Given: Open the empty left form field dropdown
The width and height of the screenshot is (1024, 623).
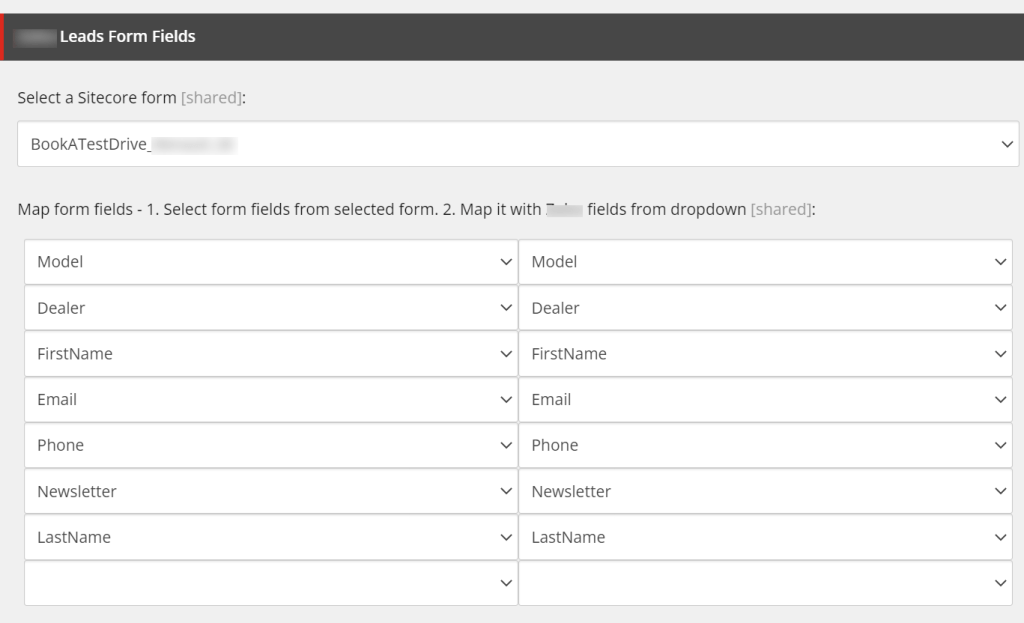Looking at the screenshot, I should [271, 583].
